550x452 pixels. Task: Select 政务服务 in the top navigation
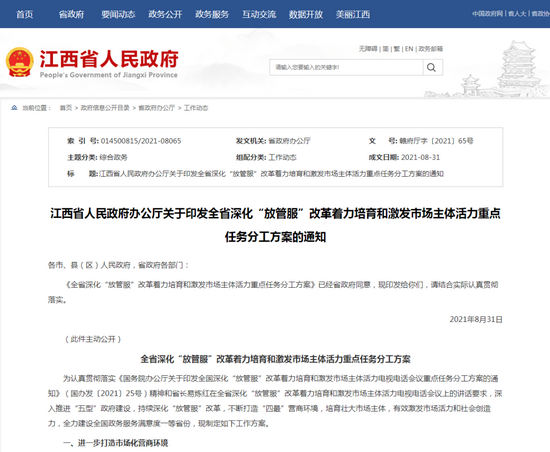coord(212,14)
